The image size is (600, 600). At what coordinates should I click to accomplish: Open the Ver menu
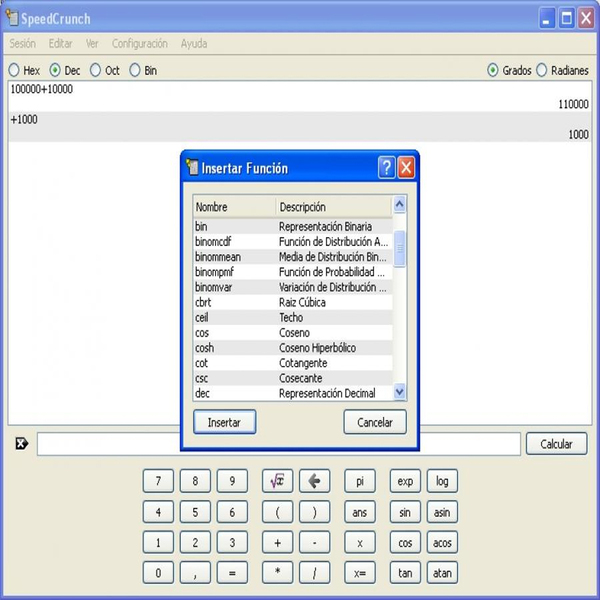pos(92,44)
